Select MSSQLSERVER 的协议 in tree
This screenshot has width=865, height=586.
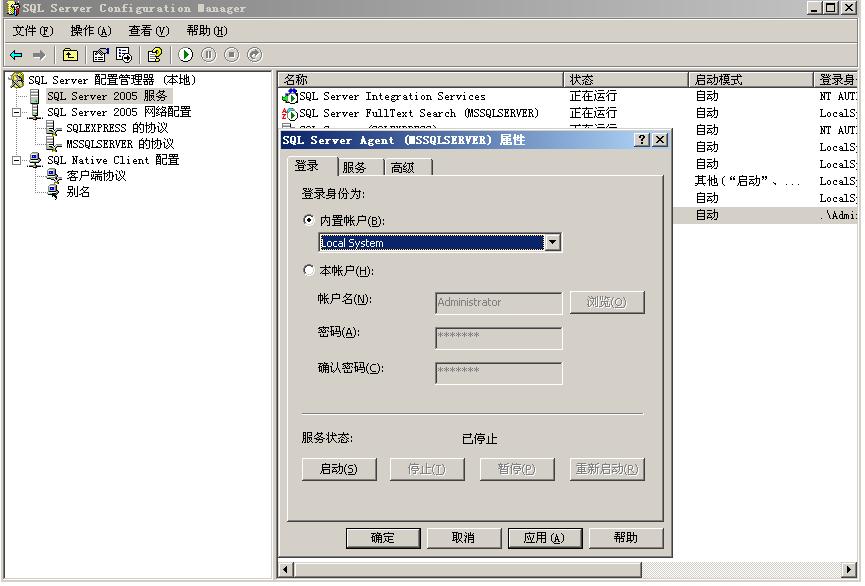tap(120, 145)
